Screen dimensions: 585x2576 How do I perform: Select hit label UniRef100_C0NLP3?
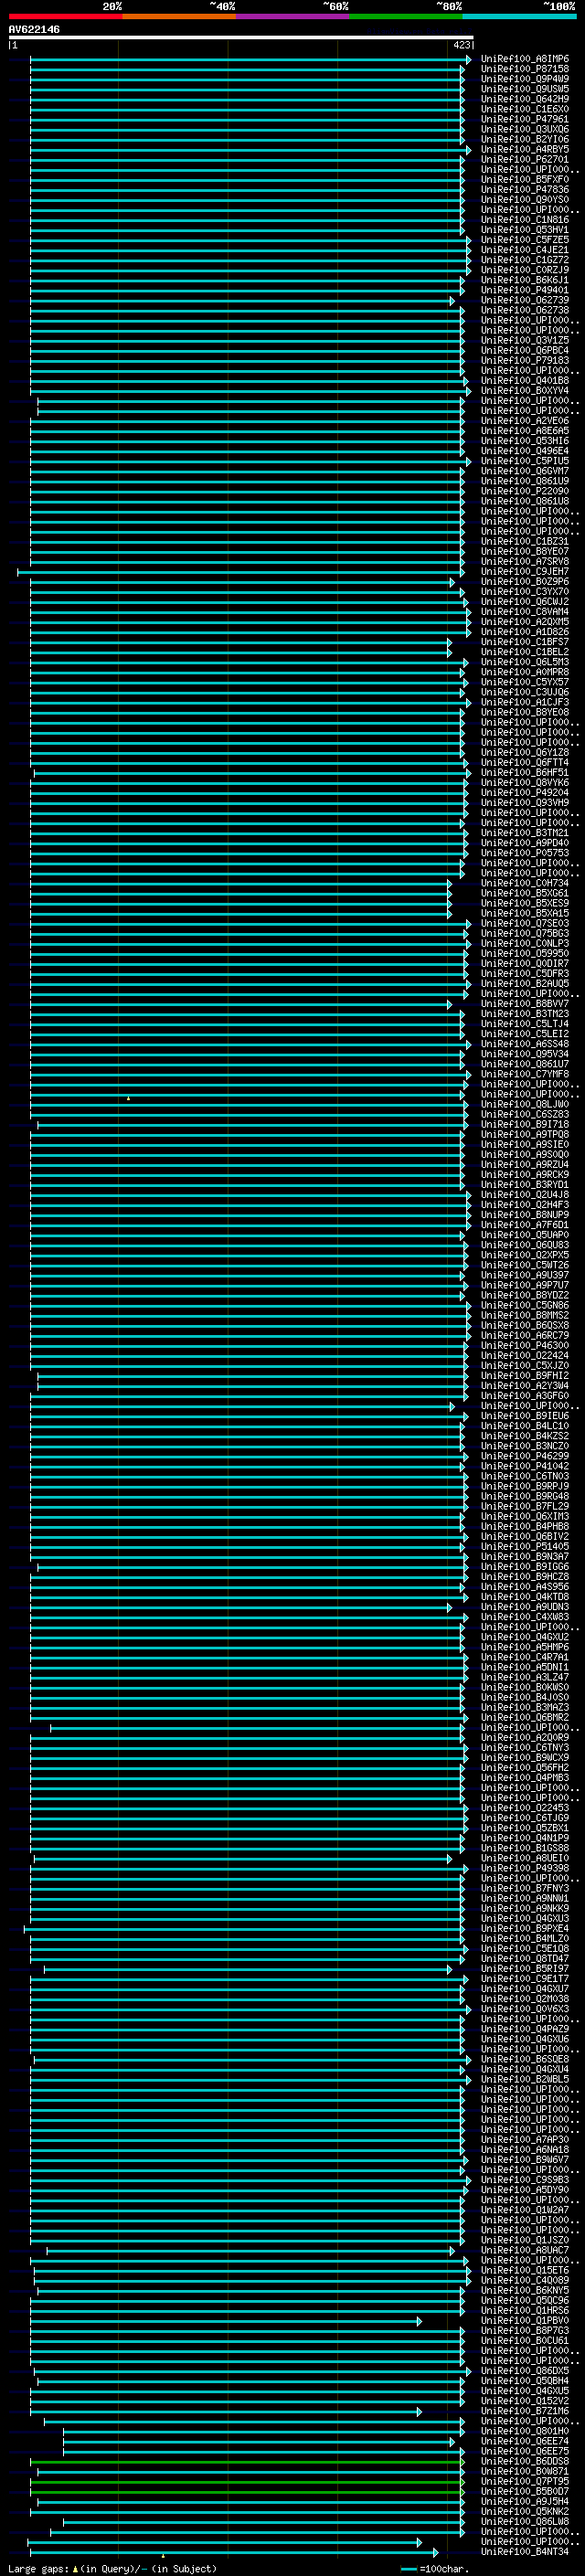pos(525,943)
